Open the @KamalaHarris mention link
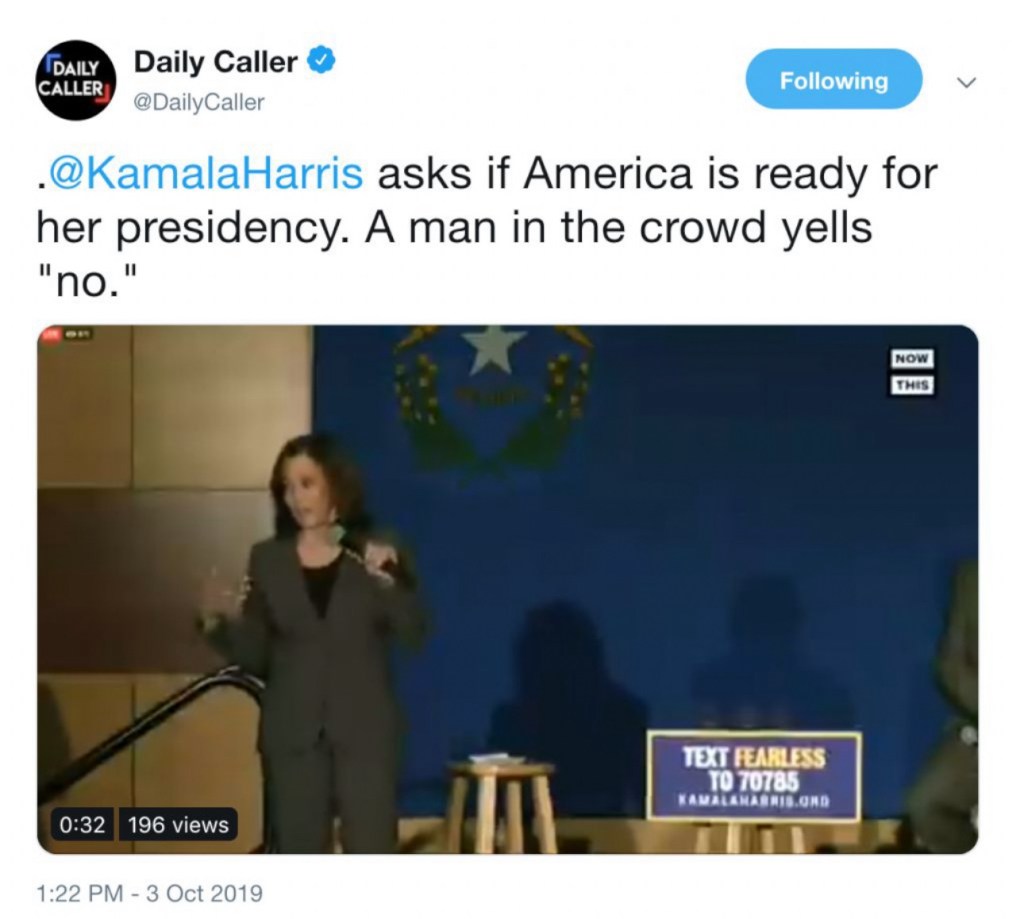Screen dimensions: 1024x919 coord(204,174)
